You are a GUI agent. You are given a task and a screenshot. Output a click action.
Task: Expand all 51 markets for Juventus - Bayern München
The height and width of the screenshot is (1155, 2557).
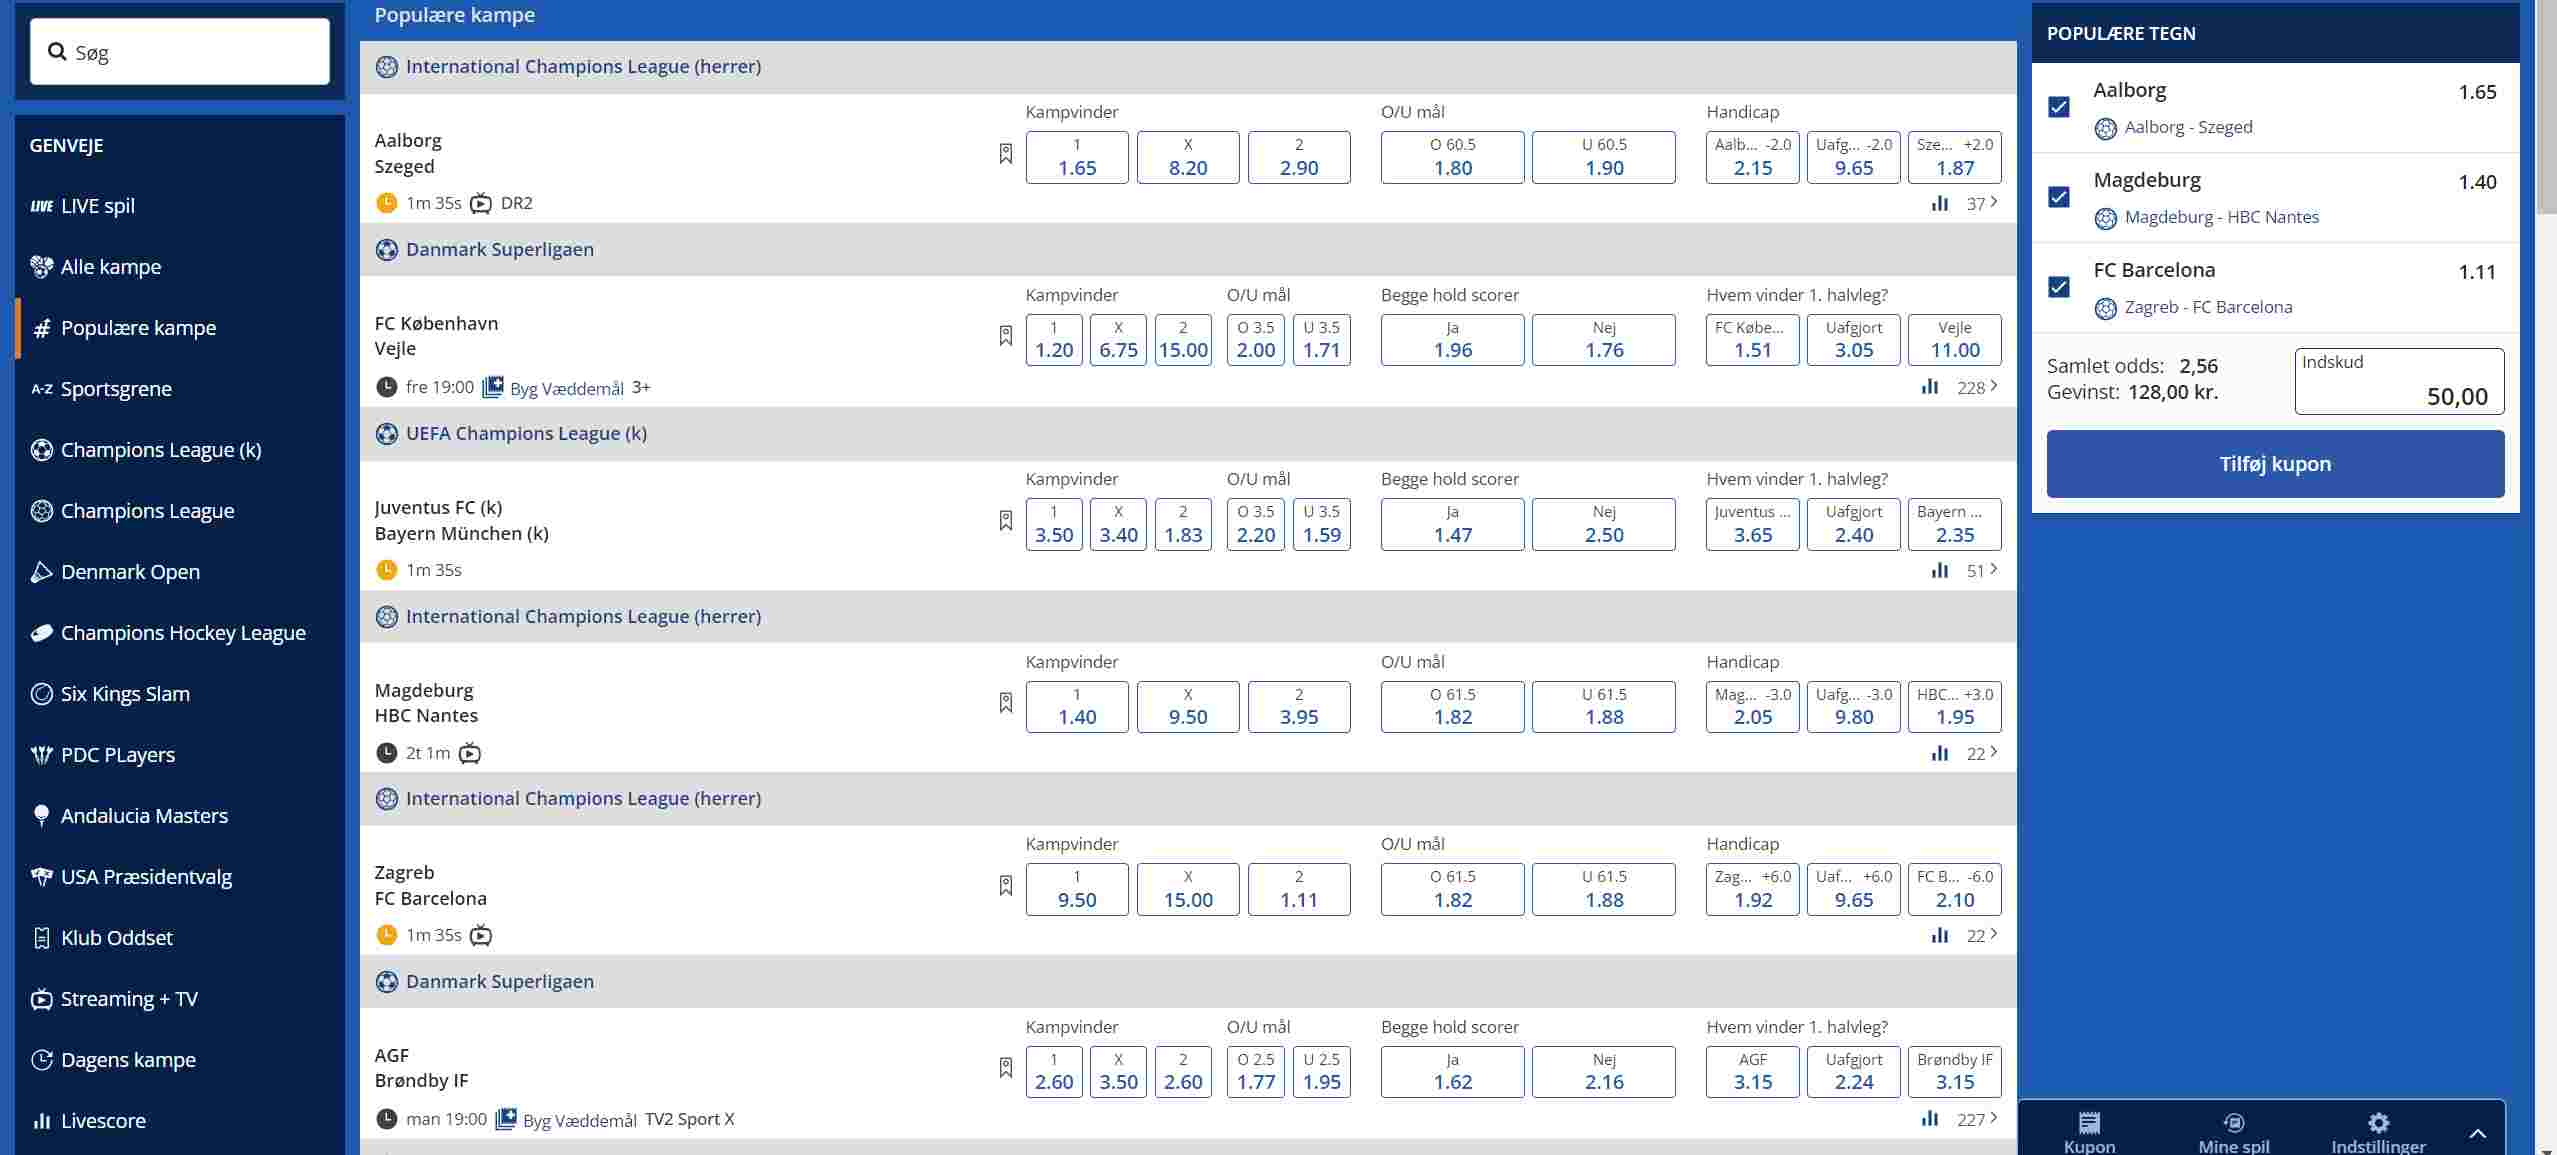(x=1982, y=570)
